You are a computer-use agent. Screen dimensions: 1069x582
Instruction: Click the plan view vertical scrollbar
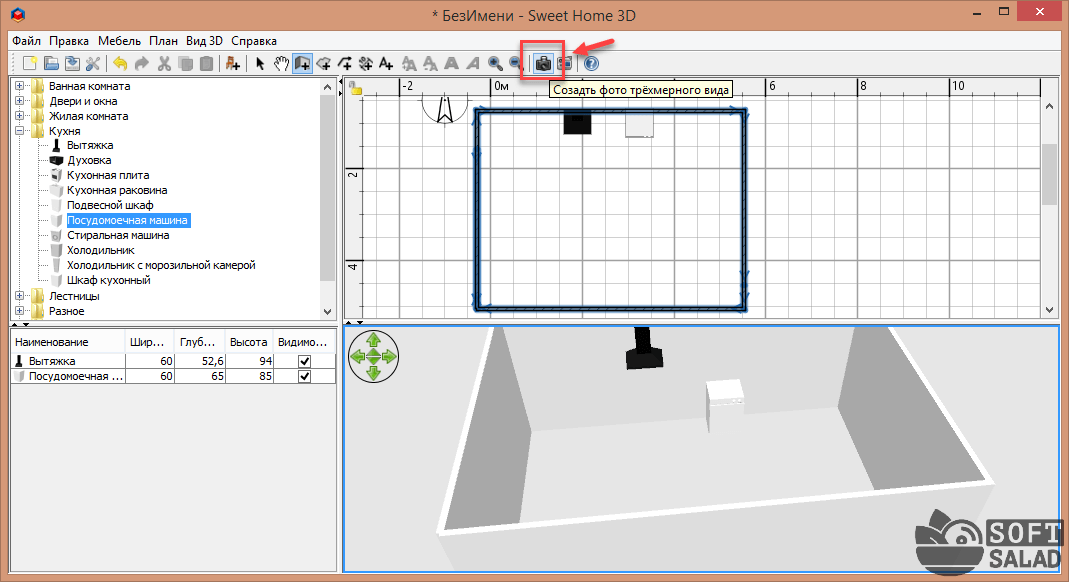tap(1049, 174)
